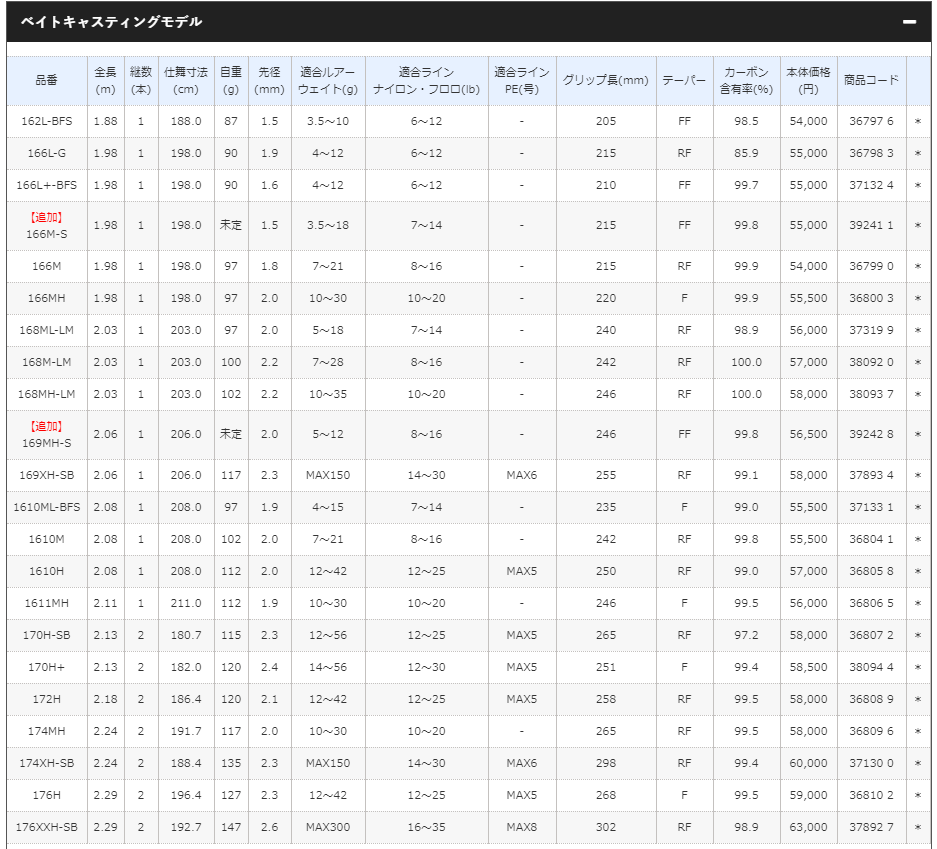Click the asterisk icon in the 176XXH-SB row
Viewport: 937px width, 849px height.
[x=917, y=827]
